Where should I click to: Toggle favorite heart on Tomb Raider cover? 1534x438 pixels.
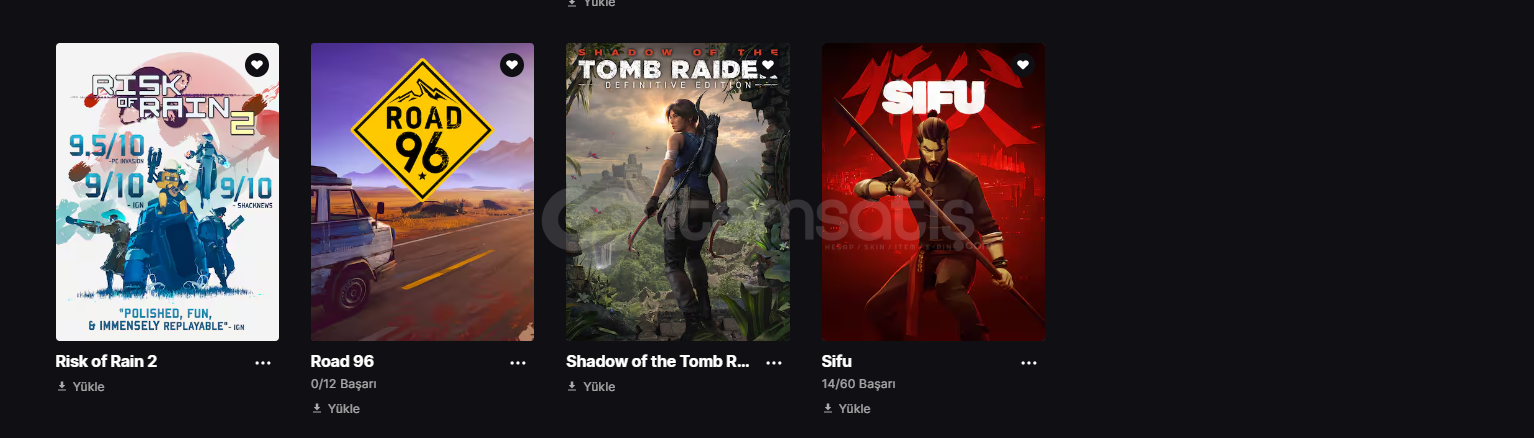(768, 65)
